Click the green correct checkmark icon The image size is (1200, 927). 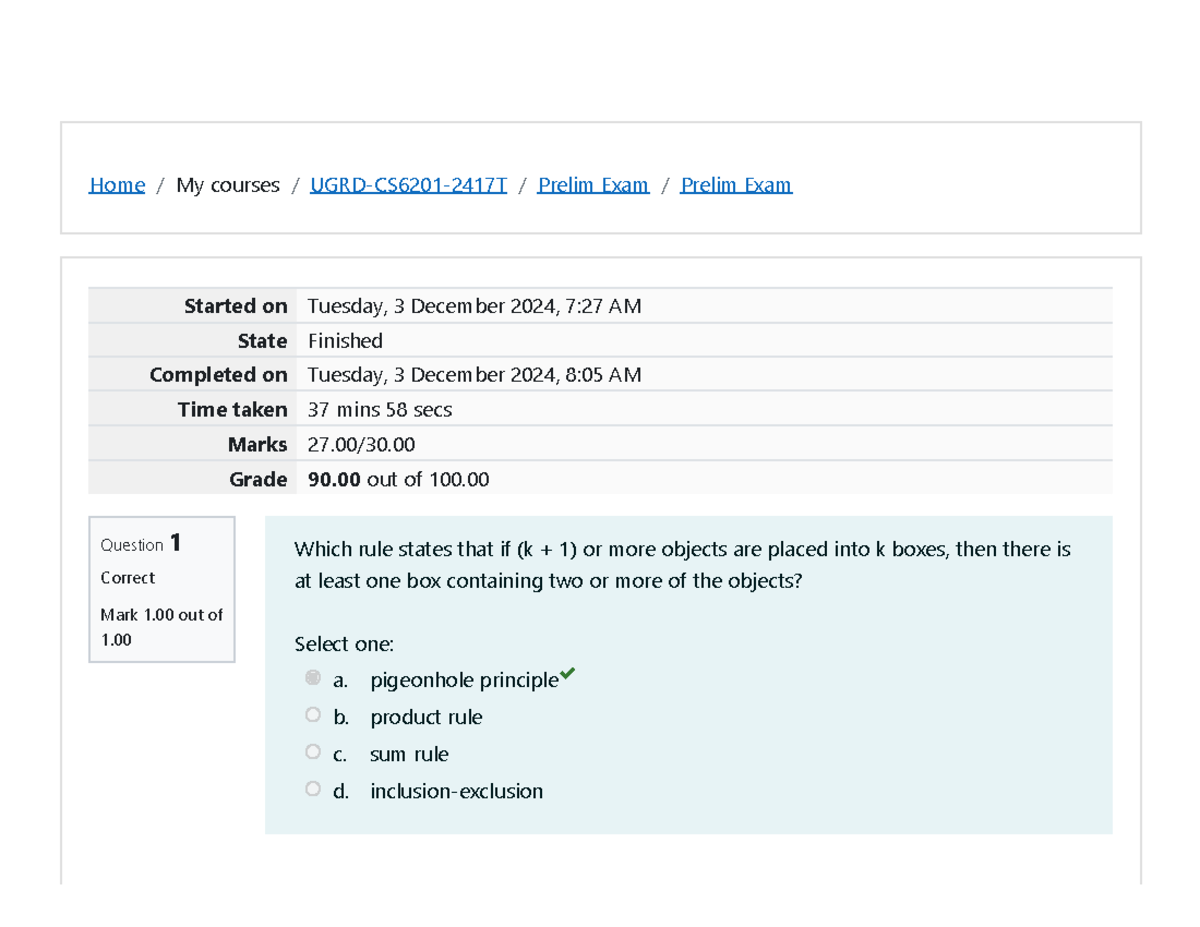[x=568, y=674]
